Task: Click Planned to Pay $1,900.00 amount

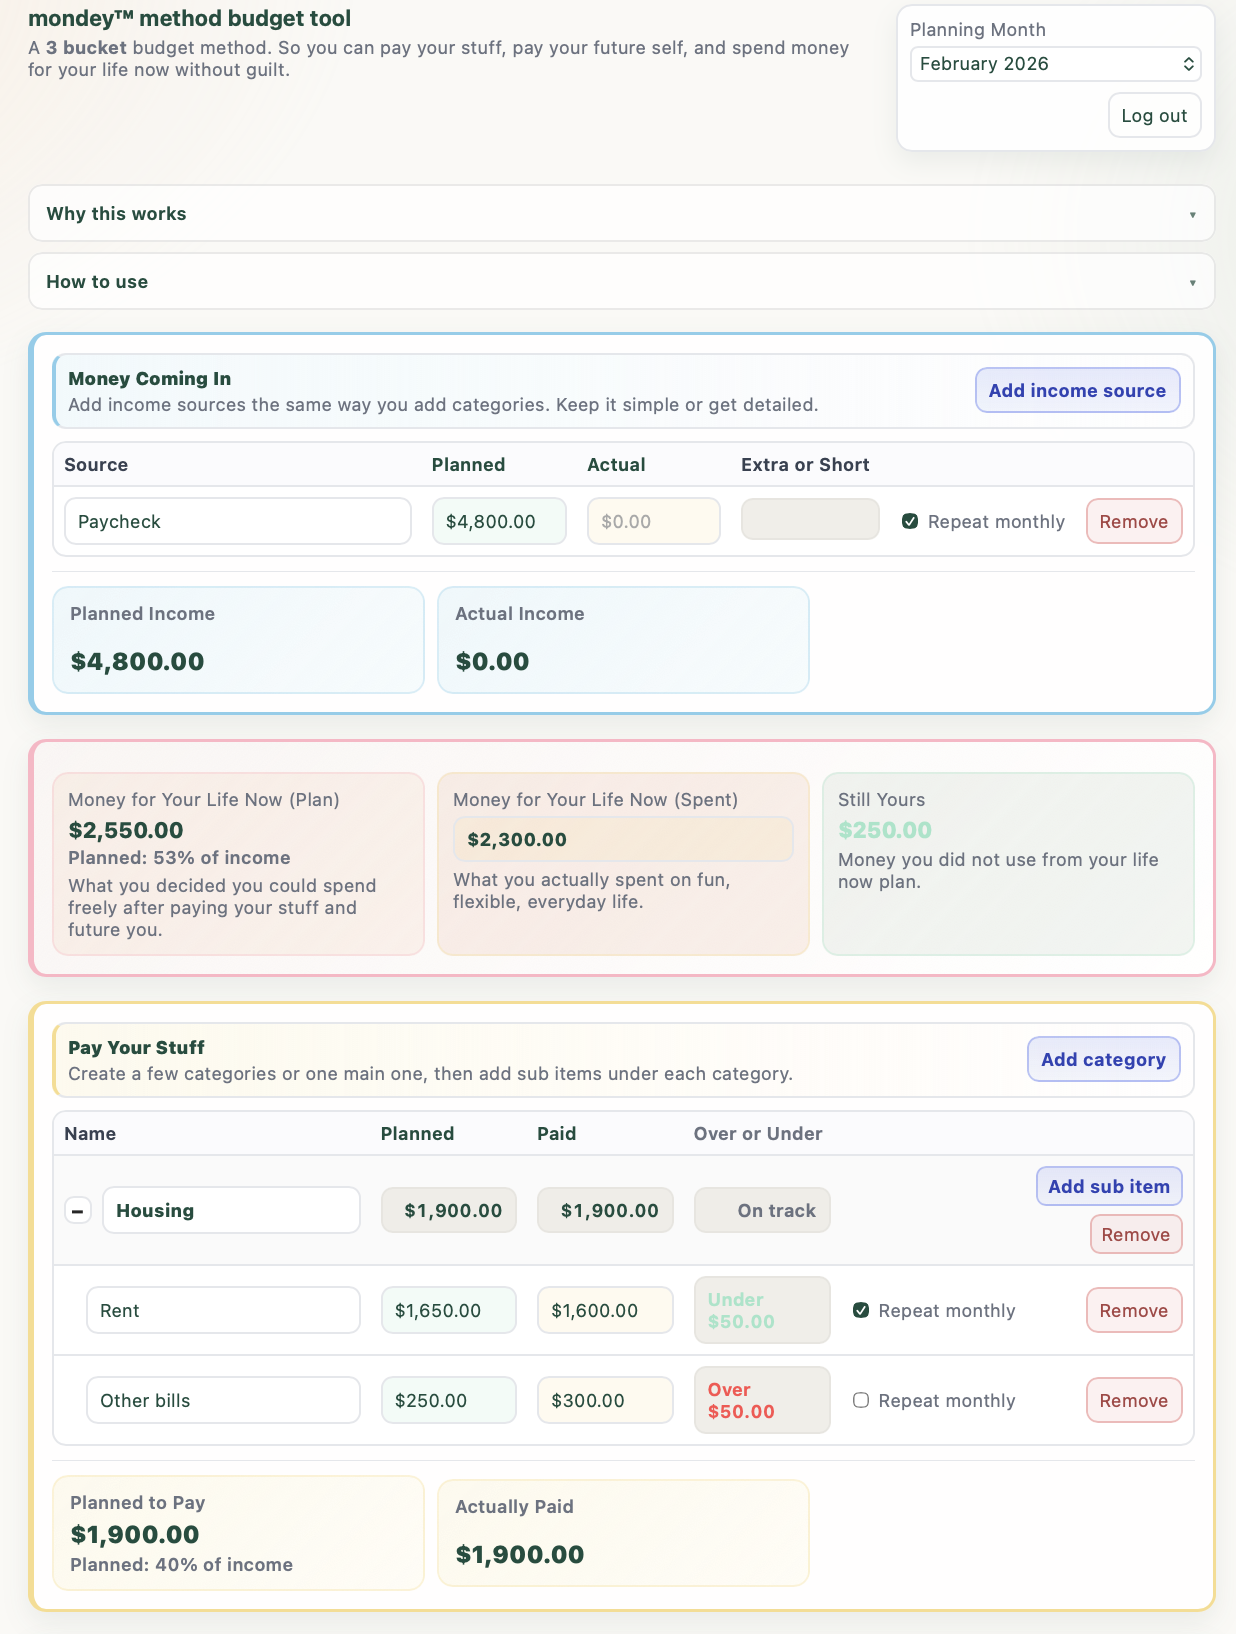Action: pos(135,1534)
